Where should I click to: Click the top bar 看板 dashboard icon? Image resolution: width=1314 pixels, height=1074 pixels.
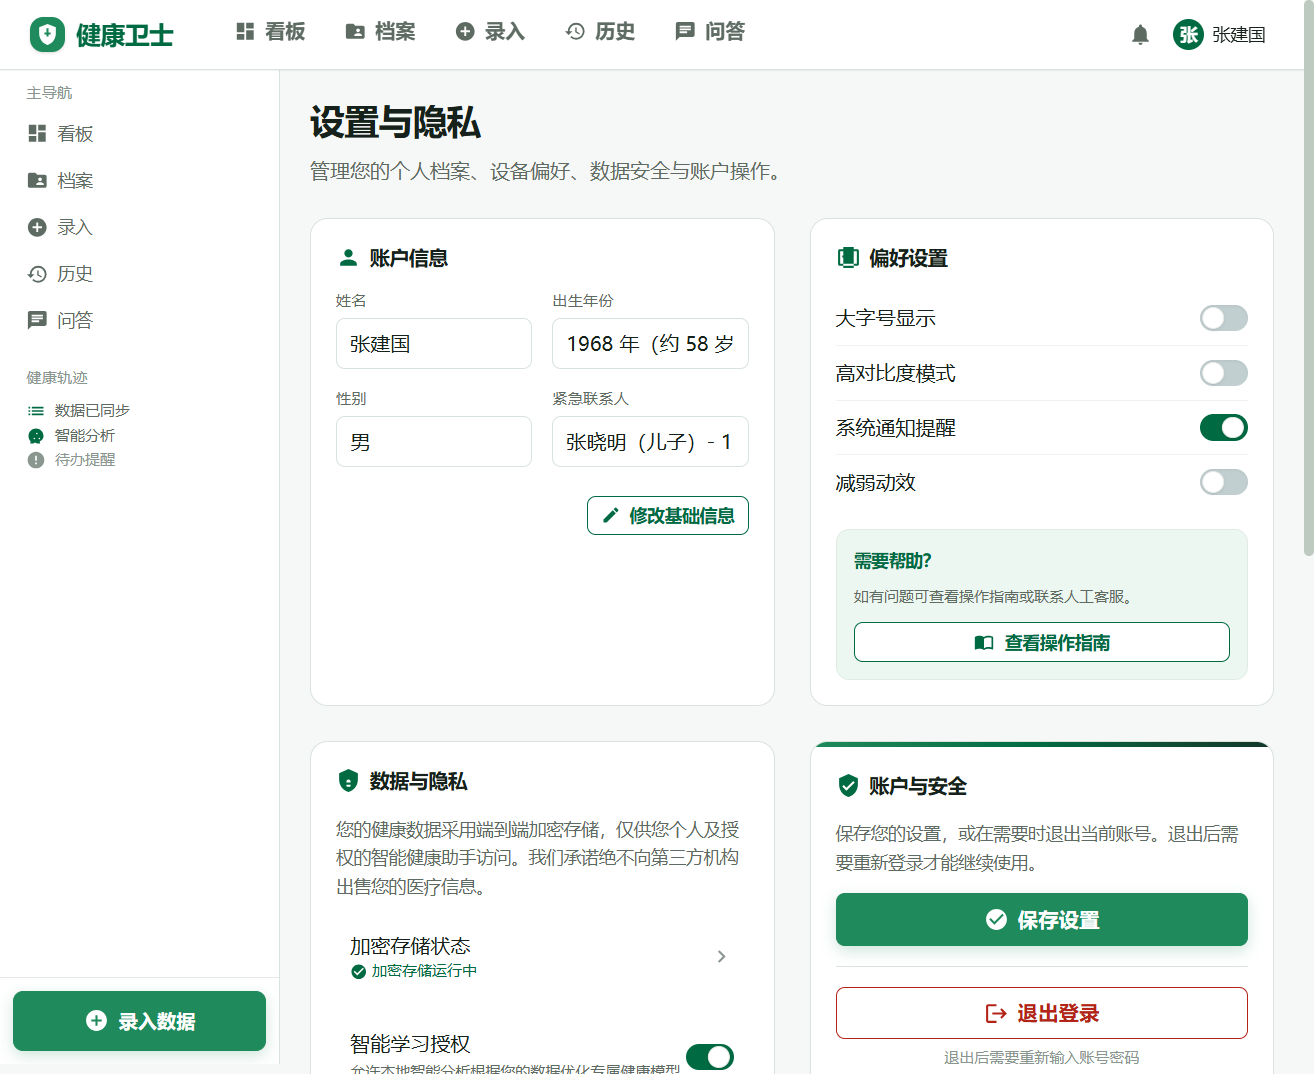245,32
